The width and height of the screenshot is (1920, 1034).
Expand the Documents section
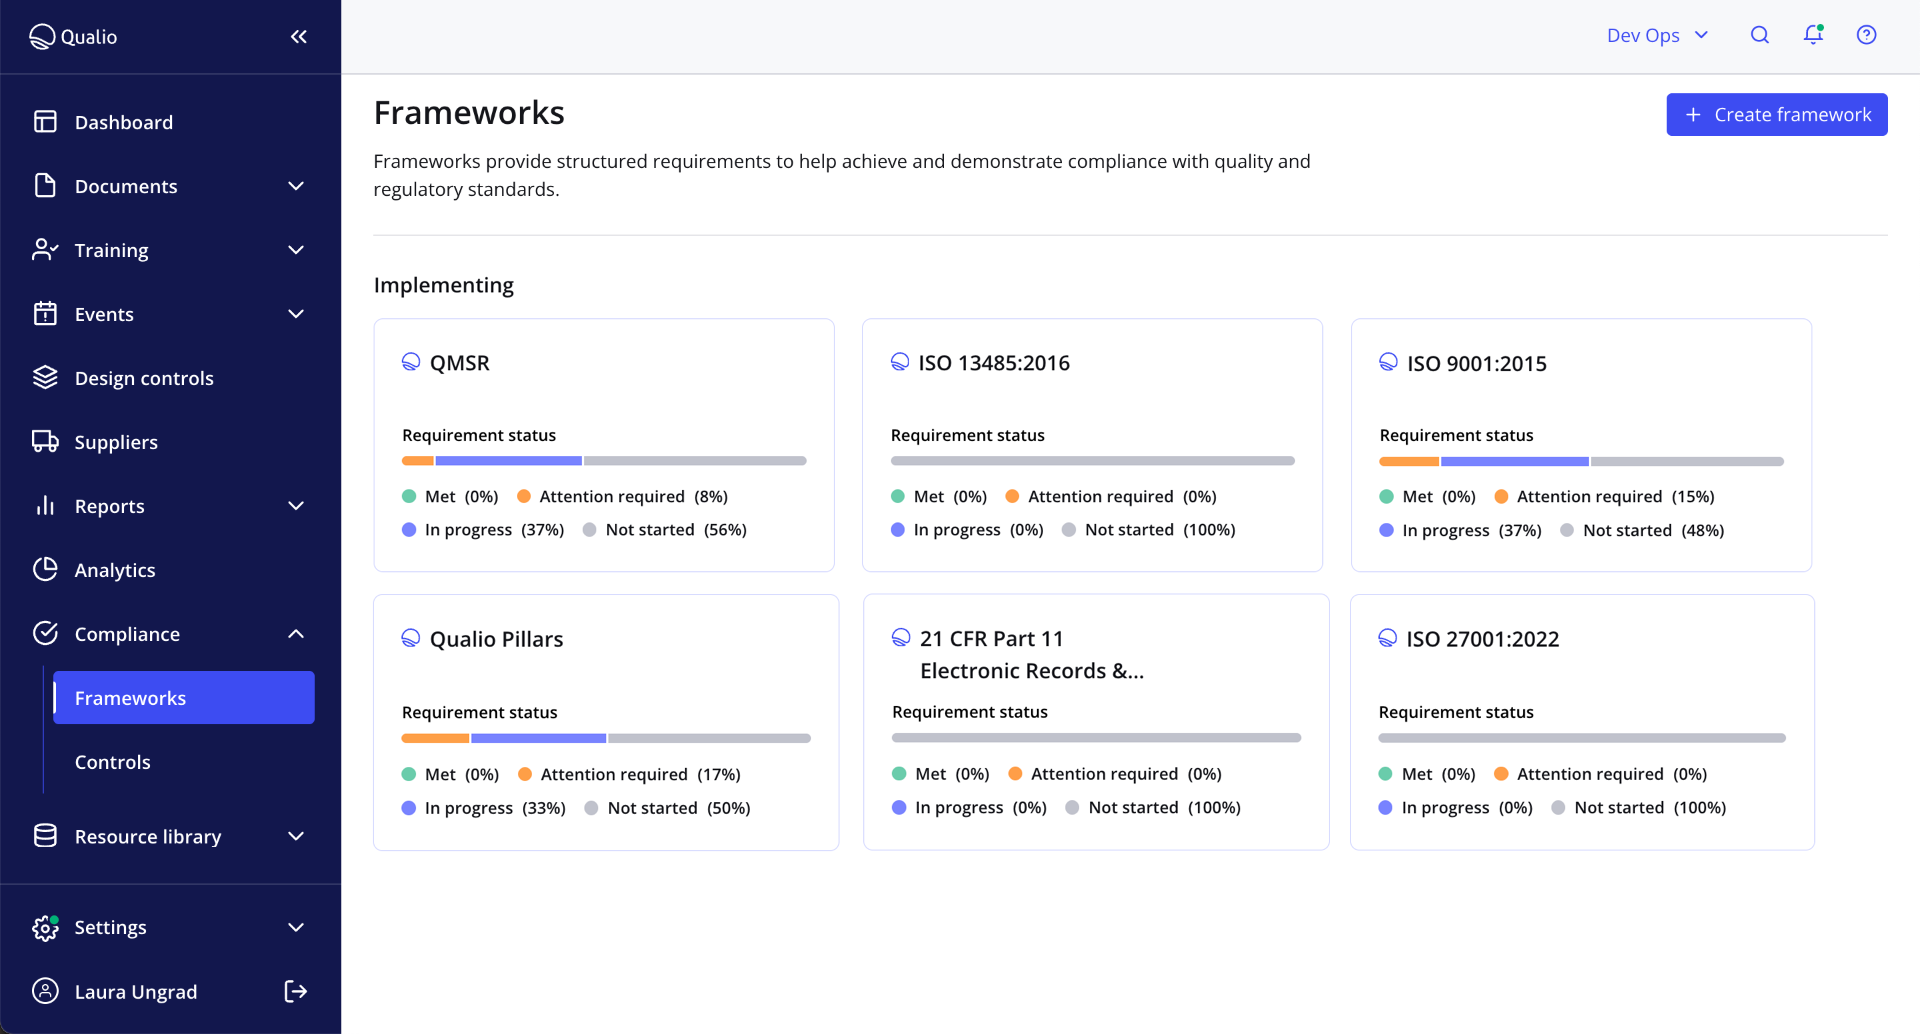tap(296, 186)
